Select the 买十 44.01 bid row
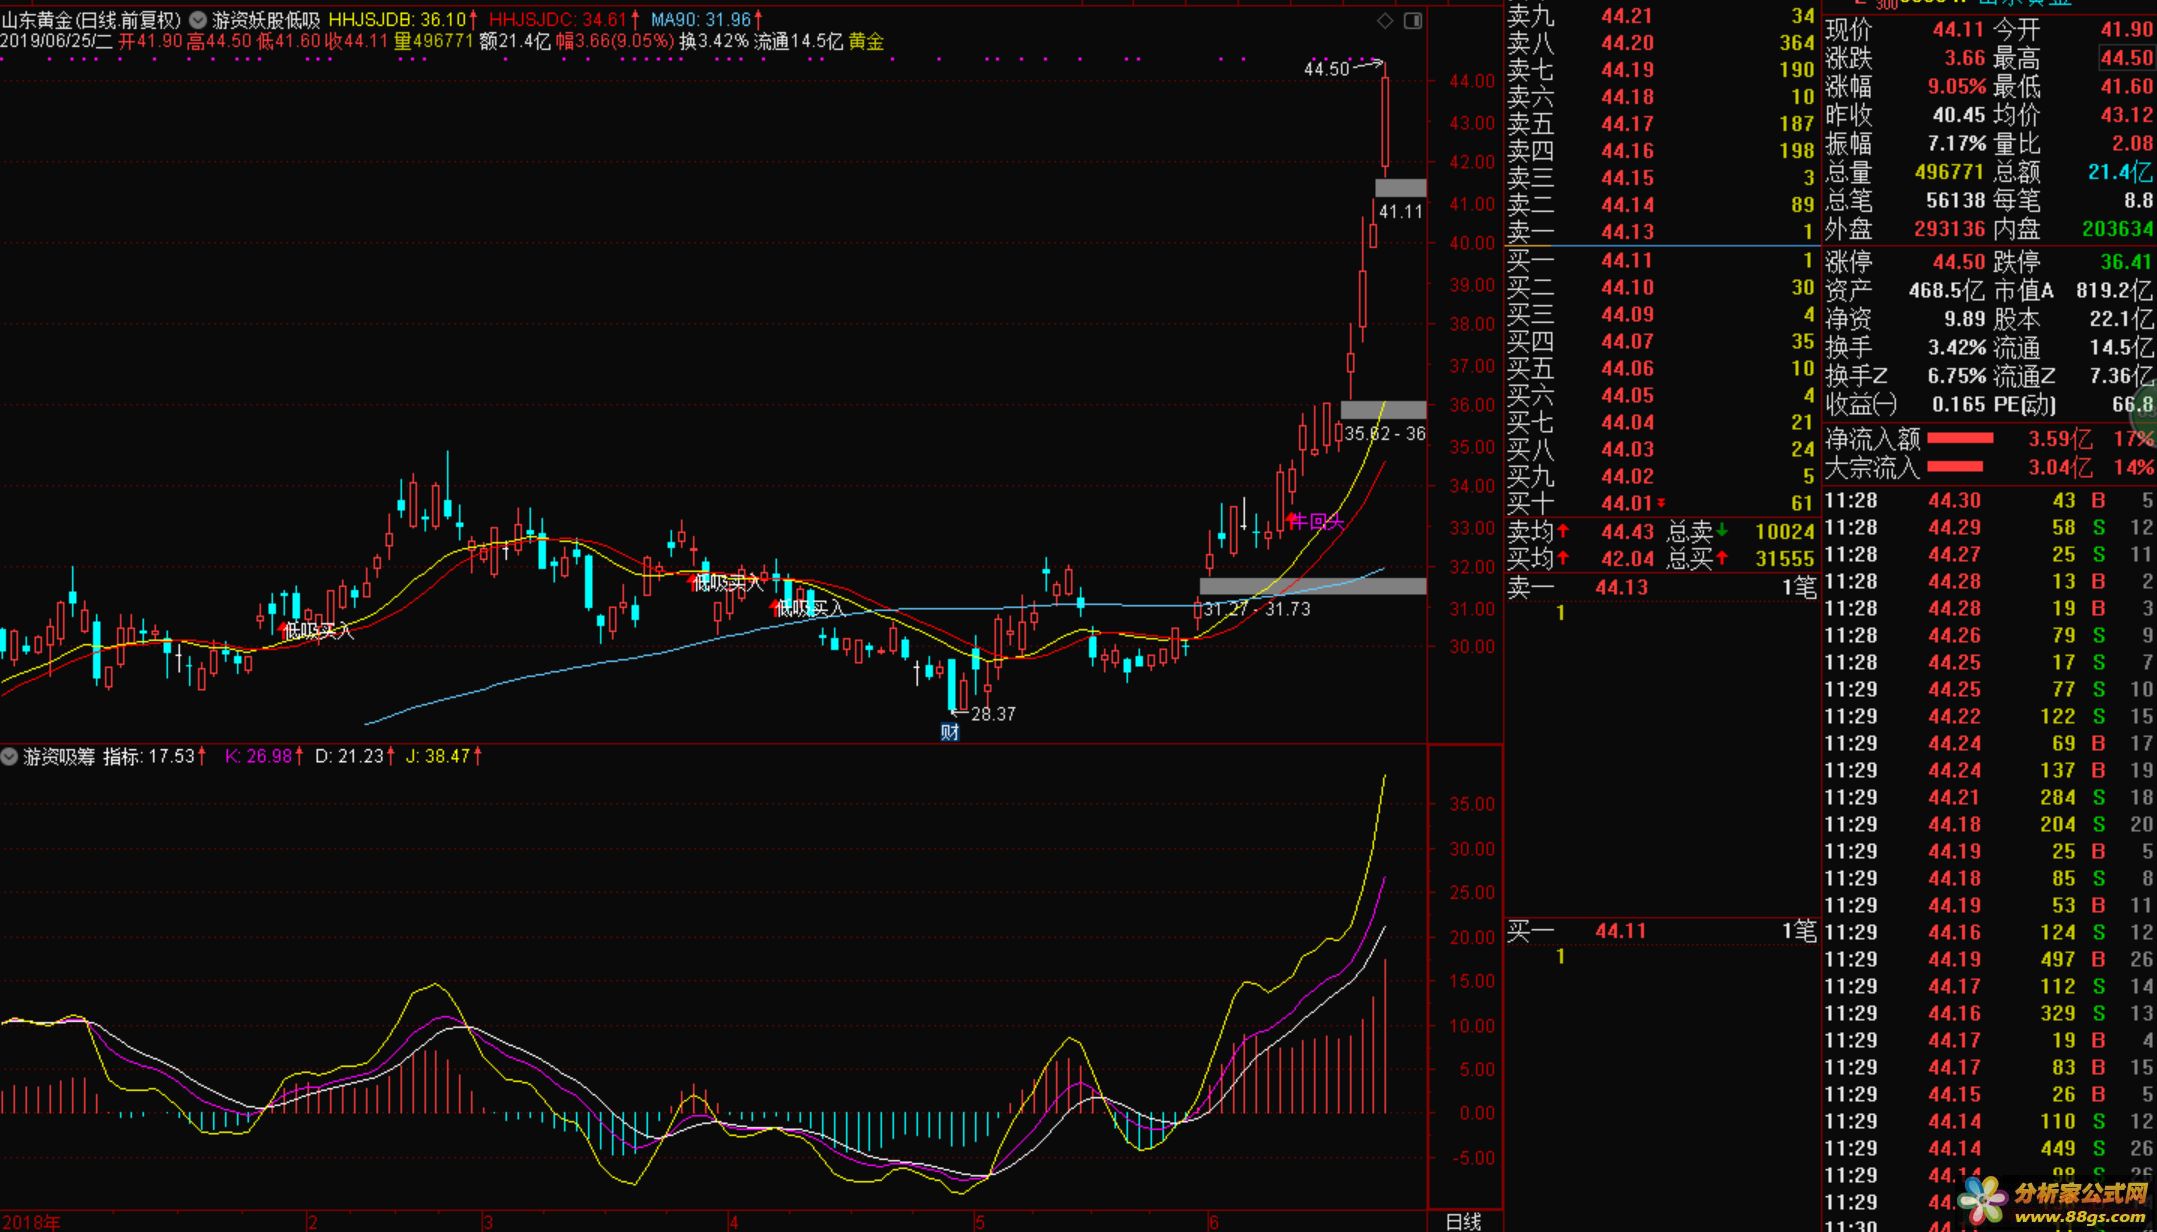Viewport: 2157px width, 1232px height. 1661,504
